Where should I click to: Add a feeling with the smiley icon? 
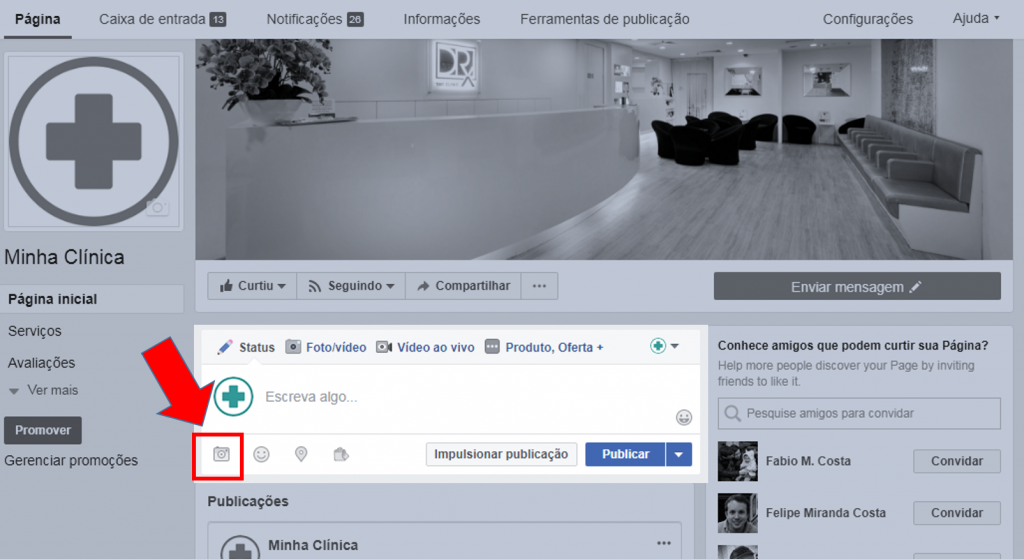tap(261, 454)
